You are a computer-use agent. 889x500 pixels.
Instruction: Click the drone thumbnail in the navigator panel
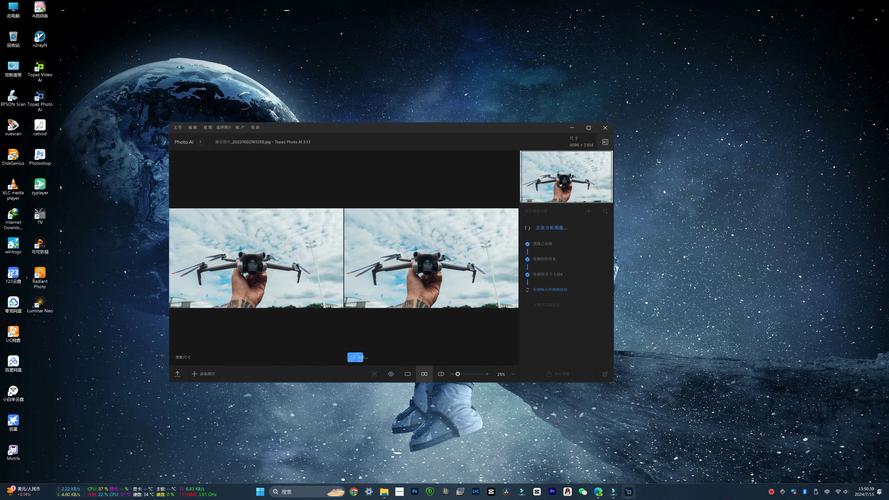[566, 176]
